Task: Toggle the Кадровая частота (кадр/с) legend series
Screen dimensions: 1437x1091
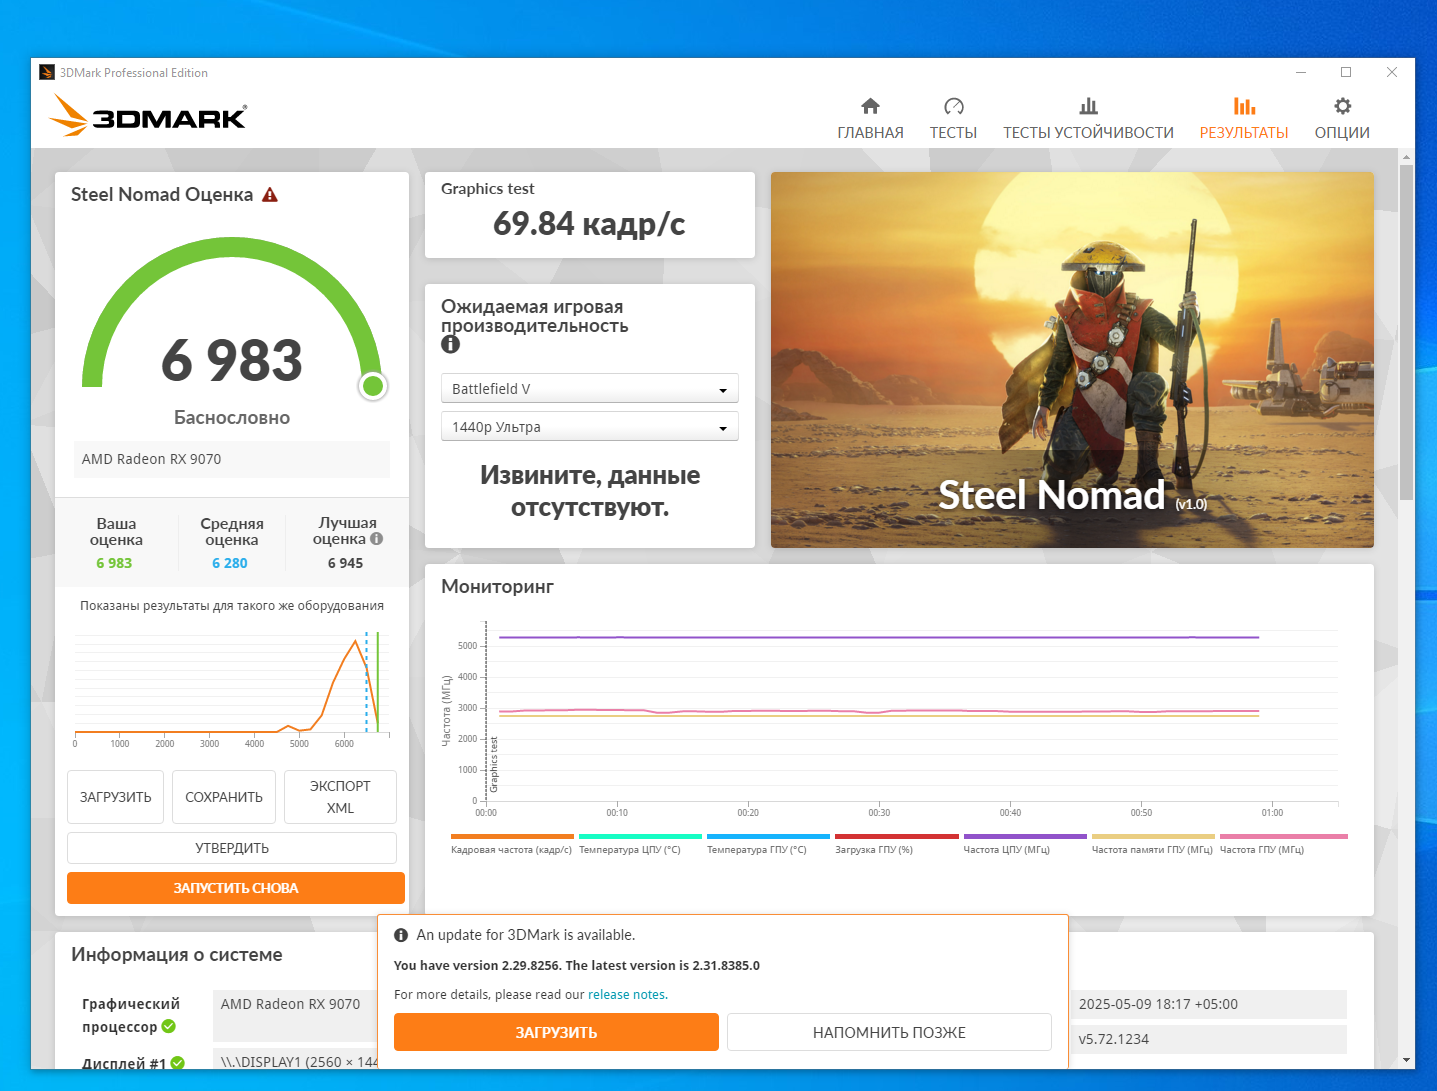Action: pos(512,846)
